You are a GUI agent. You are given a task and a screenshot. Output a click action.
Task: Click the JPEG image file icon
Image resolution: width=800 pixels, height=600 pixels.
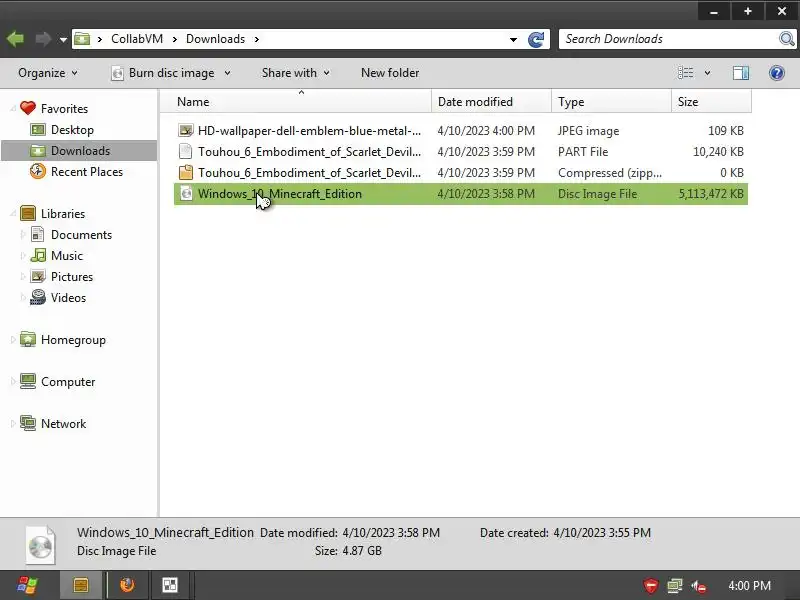click(x=186, y=131)
